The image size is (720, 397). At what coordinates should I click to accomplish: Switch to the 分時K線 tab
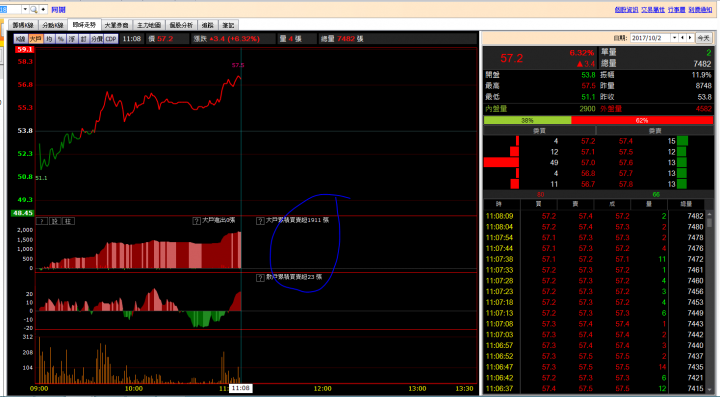click(x=53, y=25)
